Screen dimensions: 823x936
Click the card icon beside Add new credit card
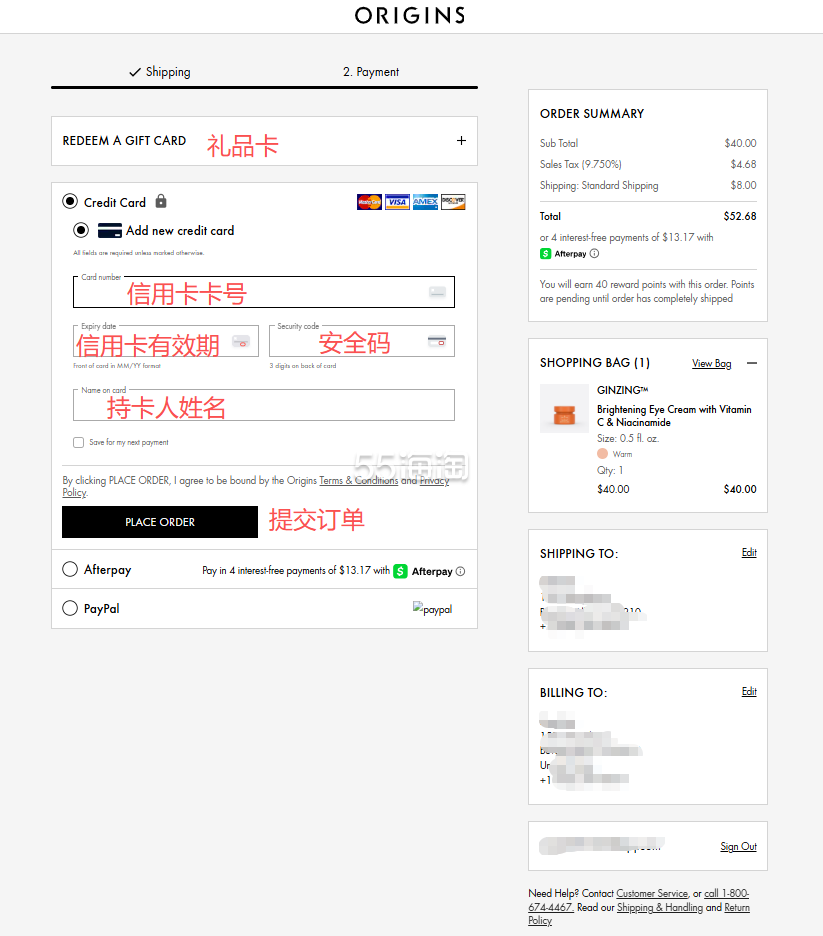(x=110, y=230)
